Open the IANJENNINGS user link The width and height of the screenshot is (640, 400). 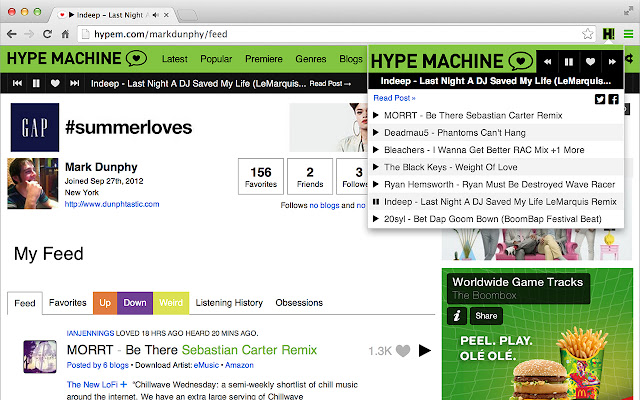90,333
